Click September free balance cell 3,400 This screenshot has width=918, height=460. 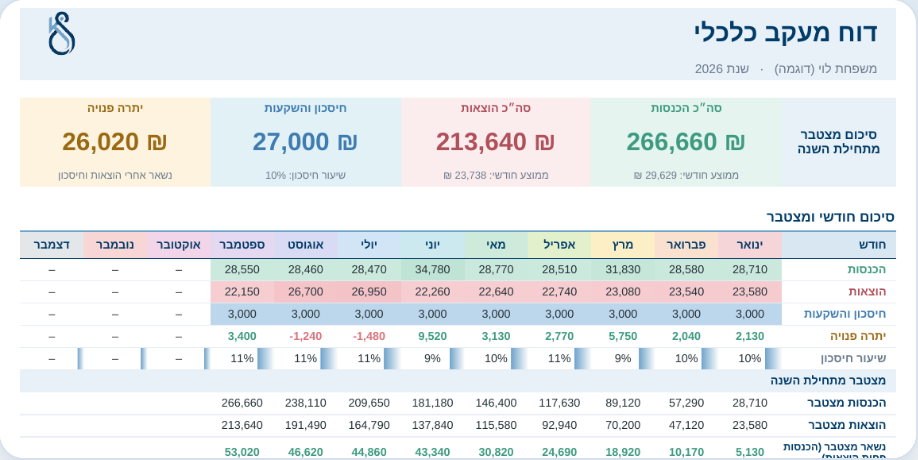click(242, 336)
